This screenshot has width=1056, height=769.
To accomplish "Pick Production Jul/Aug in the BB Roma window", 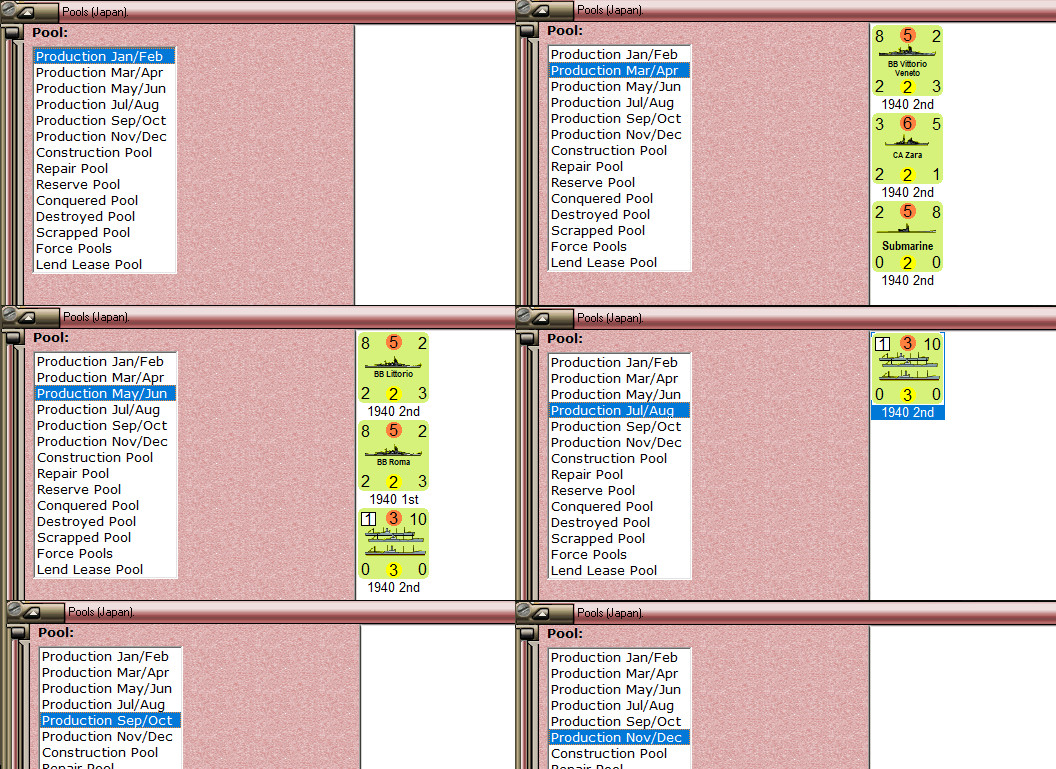I will (x=106, y=409).
